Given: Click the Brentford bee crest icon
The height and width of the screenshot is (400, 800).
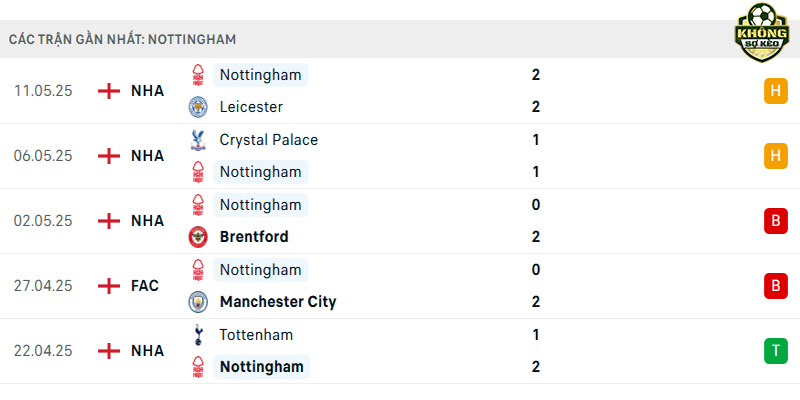Looking at the screenshot, I should pos(198,237).
